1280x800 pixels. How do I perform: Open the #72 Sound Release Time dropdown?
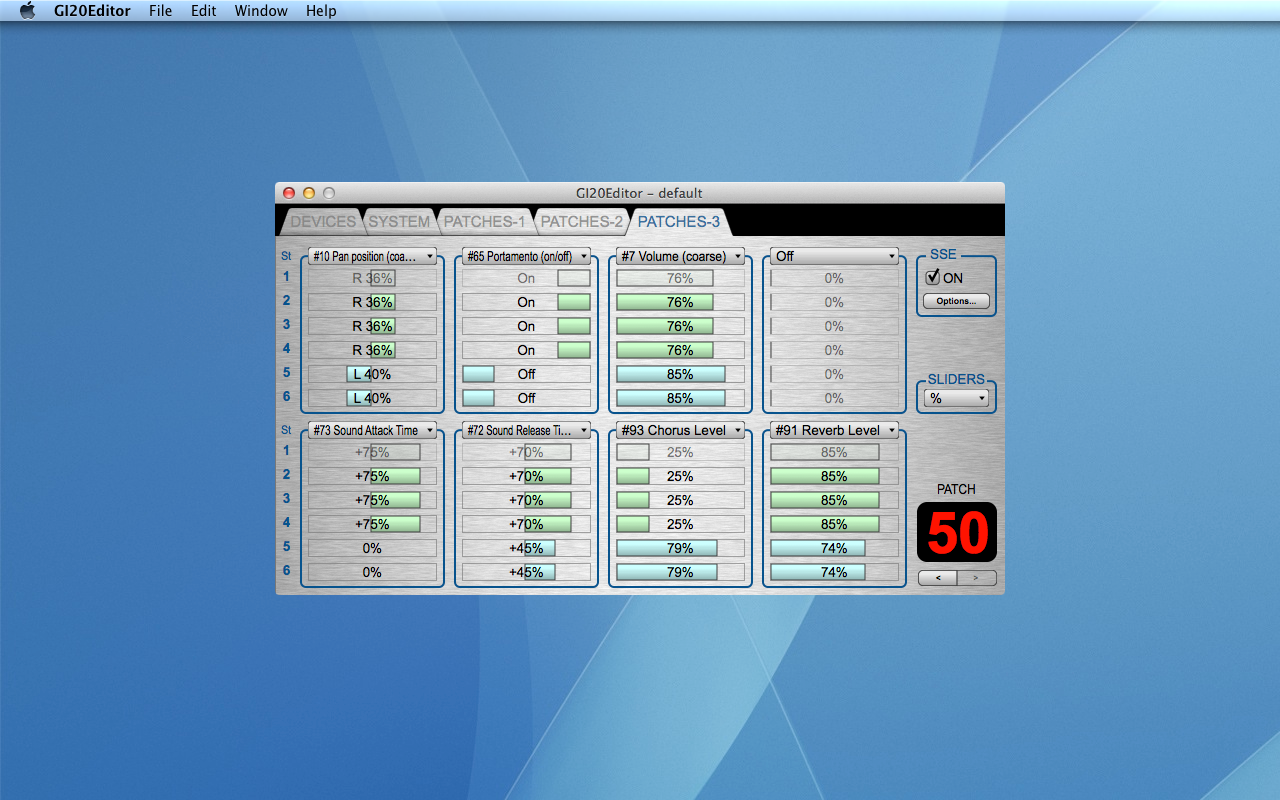tap(526, 430)
